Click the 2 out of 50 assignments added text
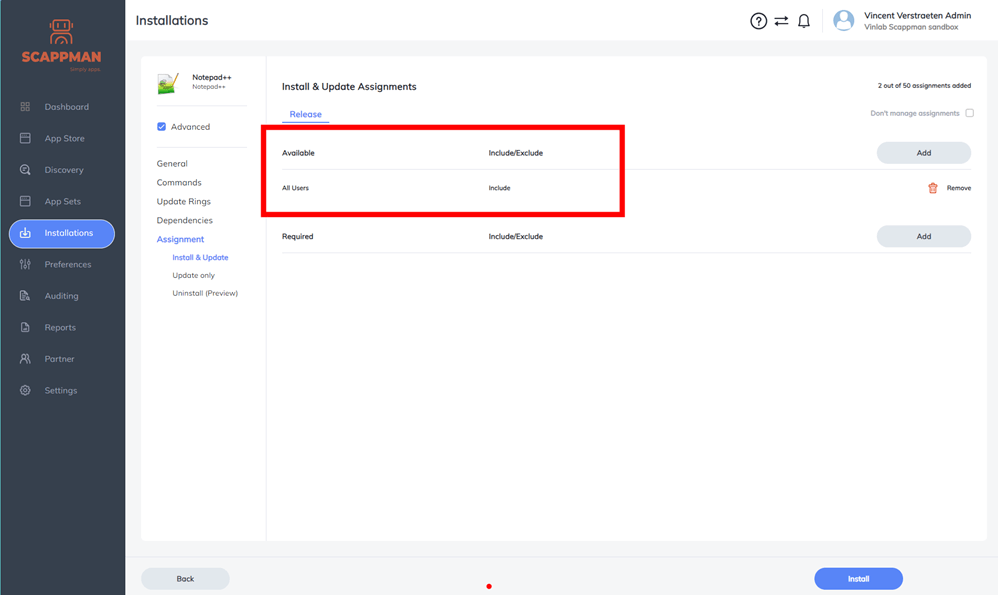 (924, 85)
